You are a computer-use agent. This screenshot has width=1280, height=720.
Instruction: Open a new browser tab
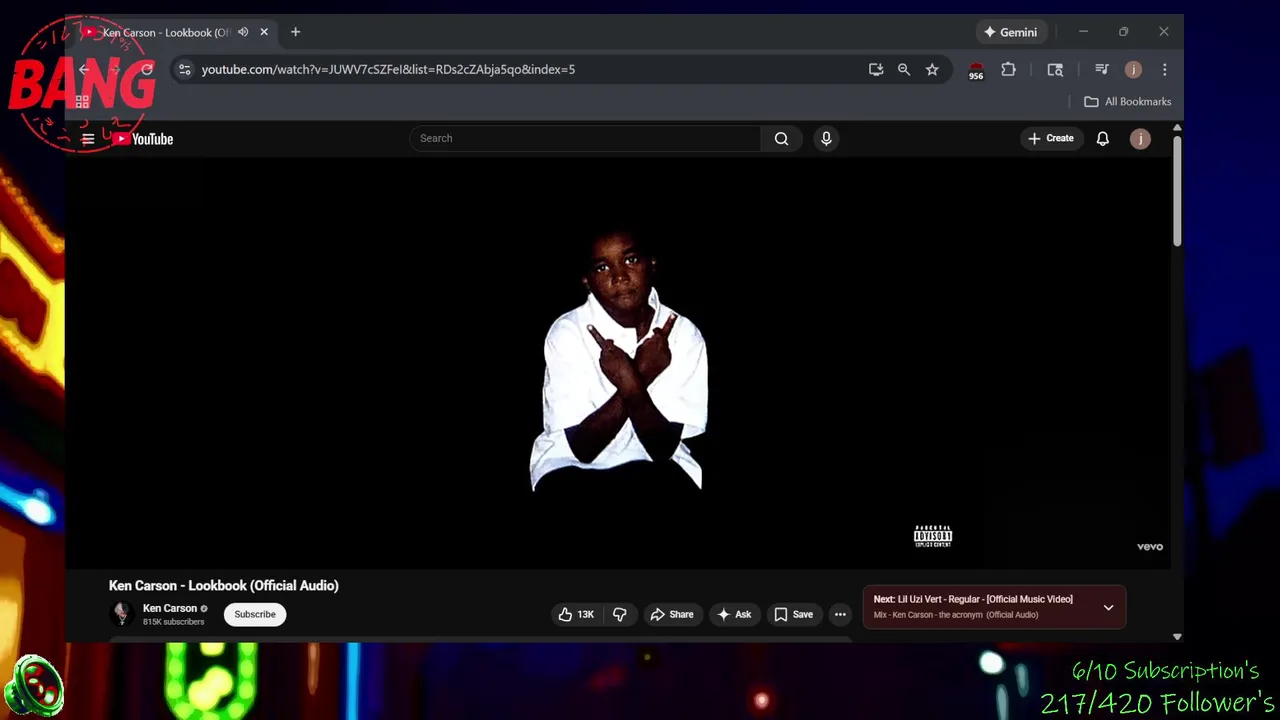[x=295, y=32]
